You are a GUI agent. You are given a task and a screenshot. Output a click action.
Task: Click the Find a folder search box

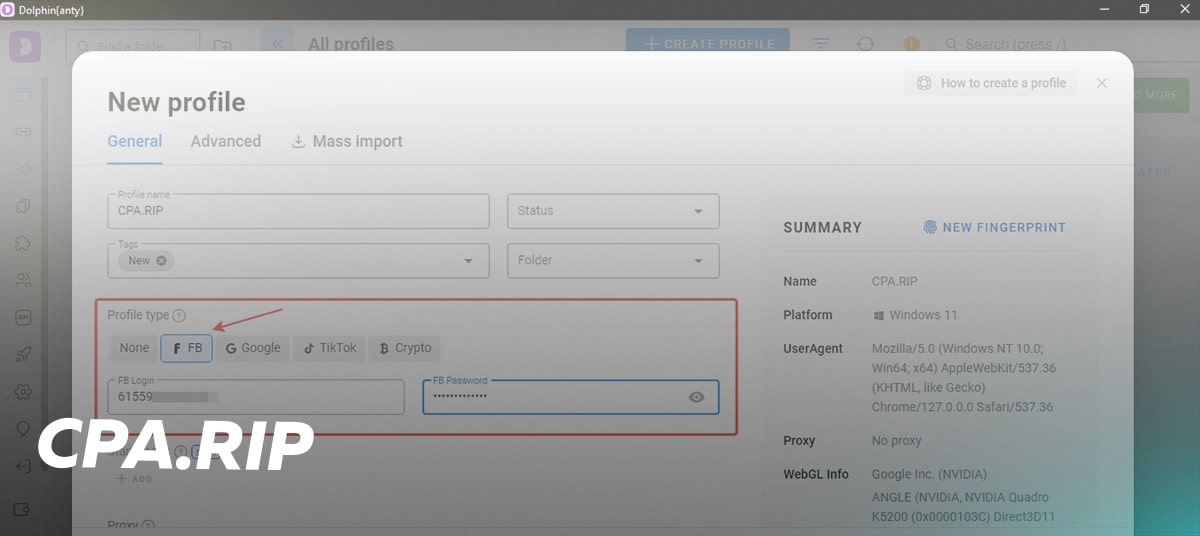(x=133, y=46)
